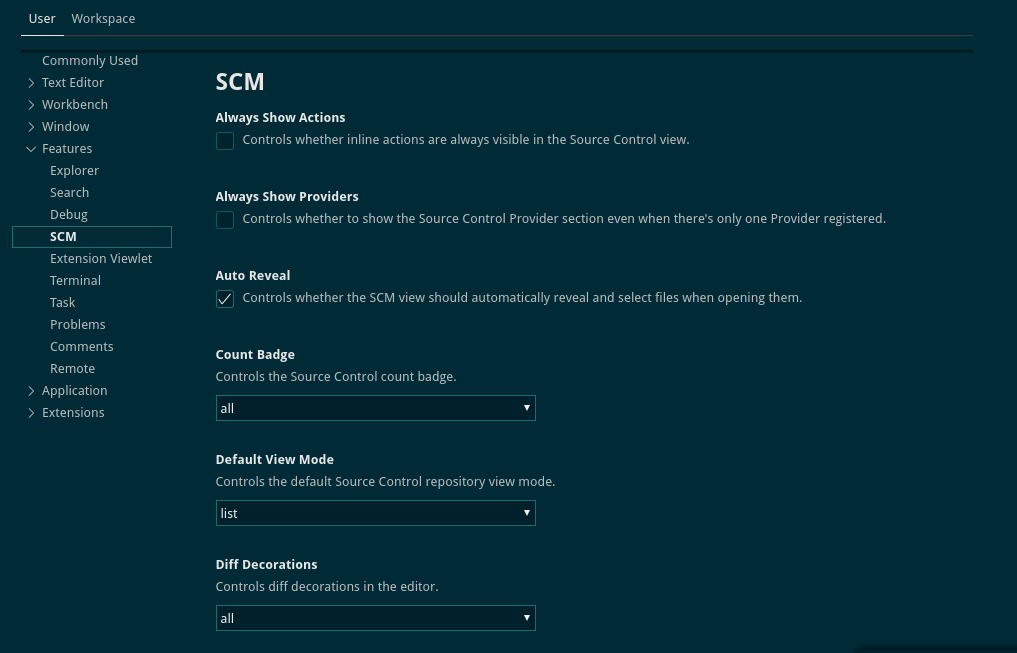1017x653 pixels.
Task: Select Explorer under Features
Action: [74, 170]
